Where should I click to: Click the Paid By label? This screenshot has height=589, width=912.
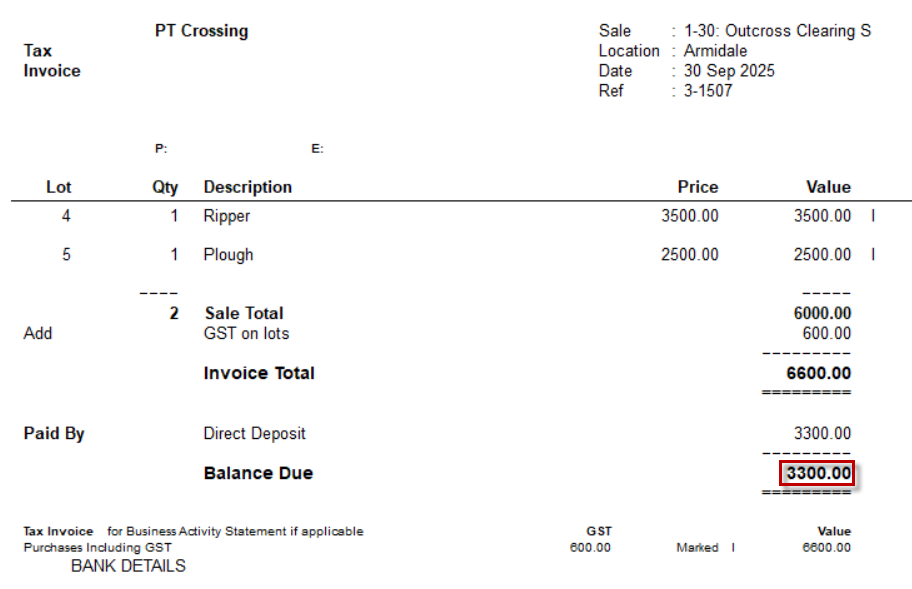pyautogui.click(x=54, y=434)
